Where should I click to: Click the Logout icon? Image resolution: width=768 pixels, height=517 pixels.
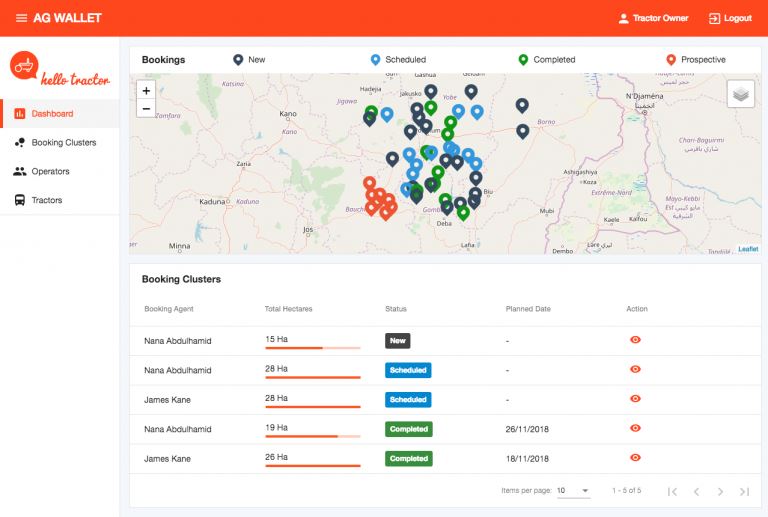(714, 19)
